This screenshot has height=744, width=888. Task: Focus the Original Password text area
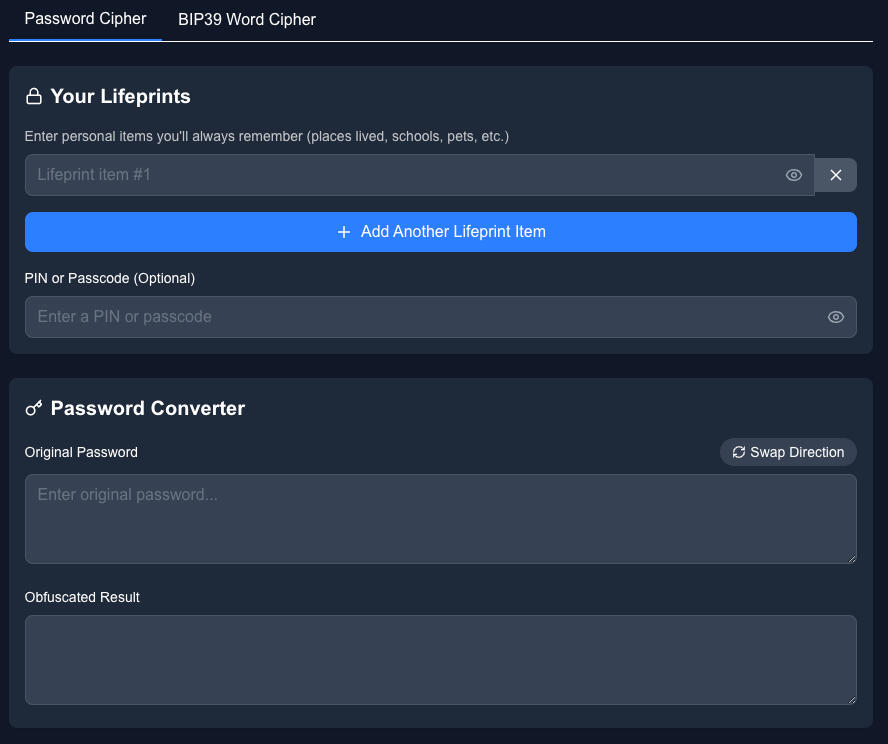(x=440, y=519)
